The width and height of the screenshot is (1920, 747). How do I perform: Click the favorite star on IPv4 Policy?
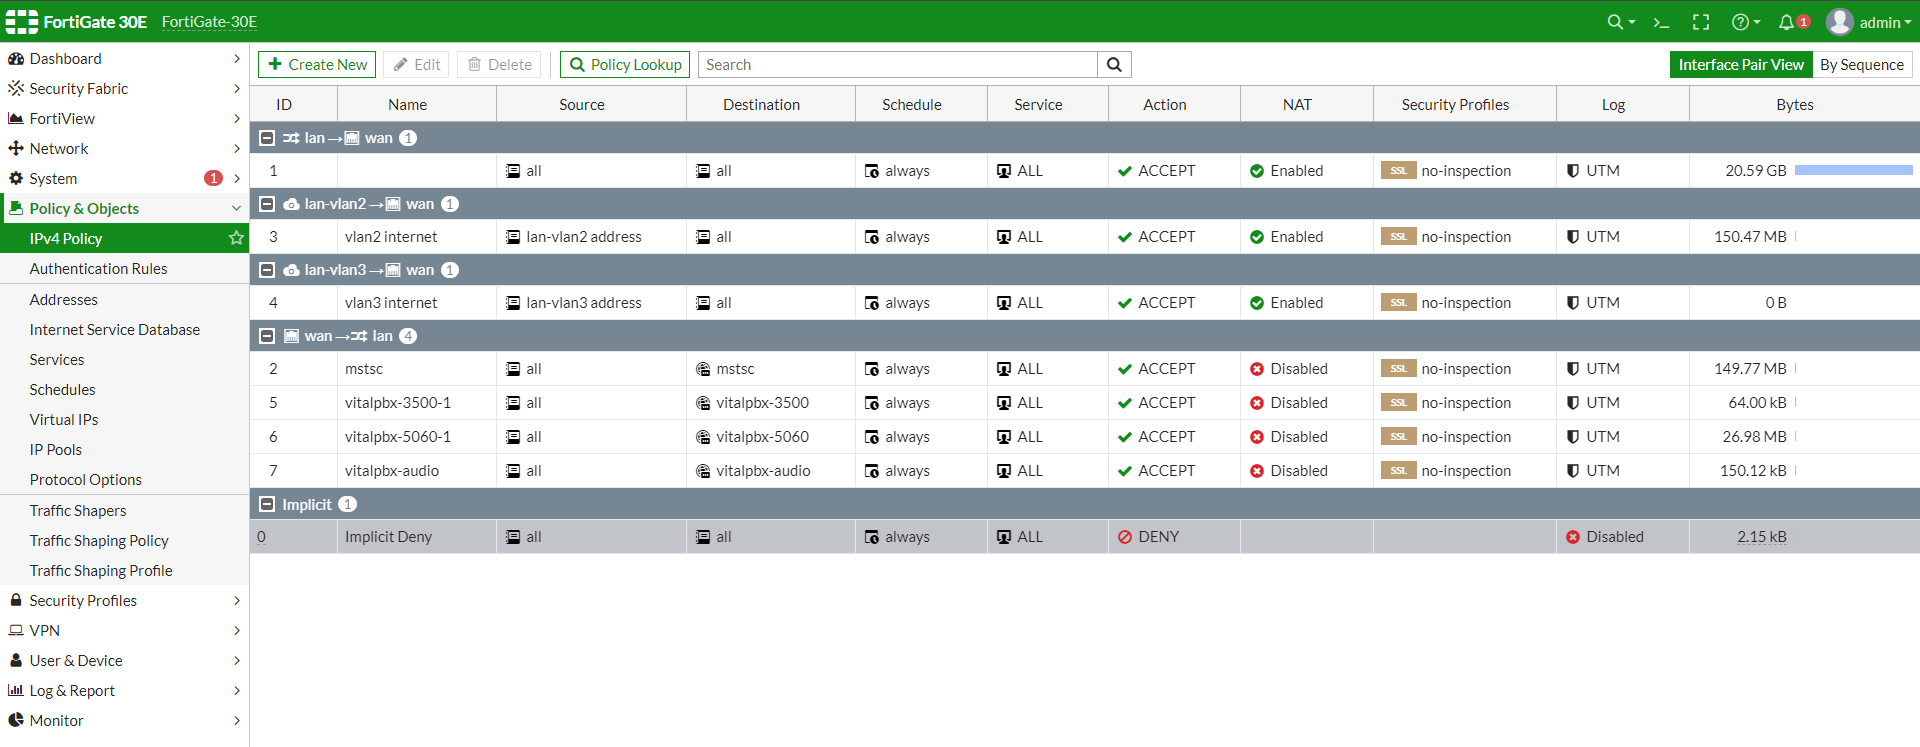pos(236,238)
